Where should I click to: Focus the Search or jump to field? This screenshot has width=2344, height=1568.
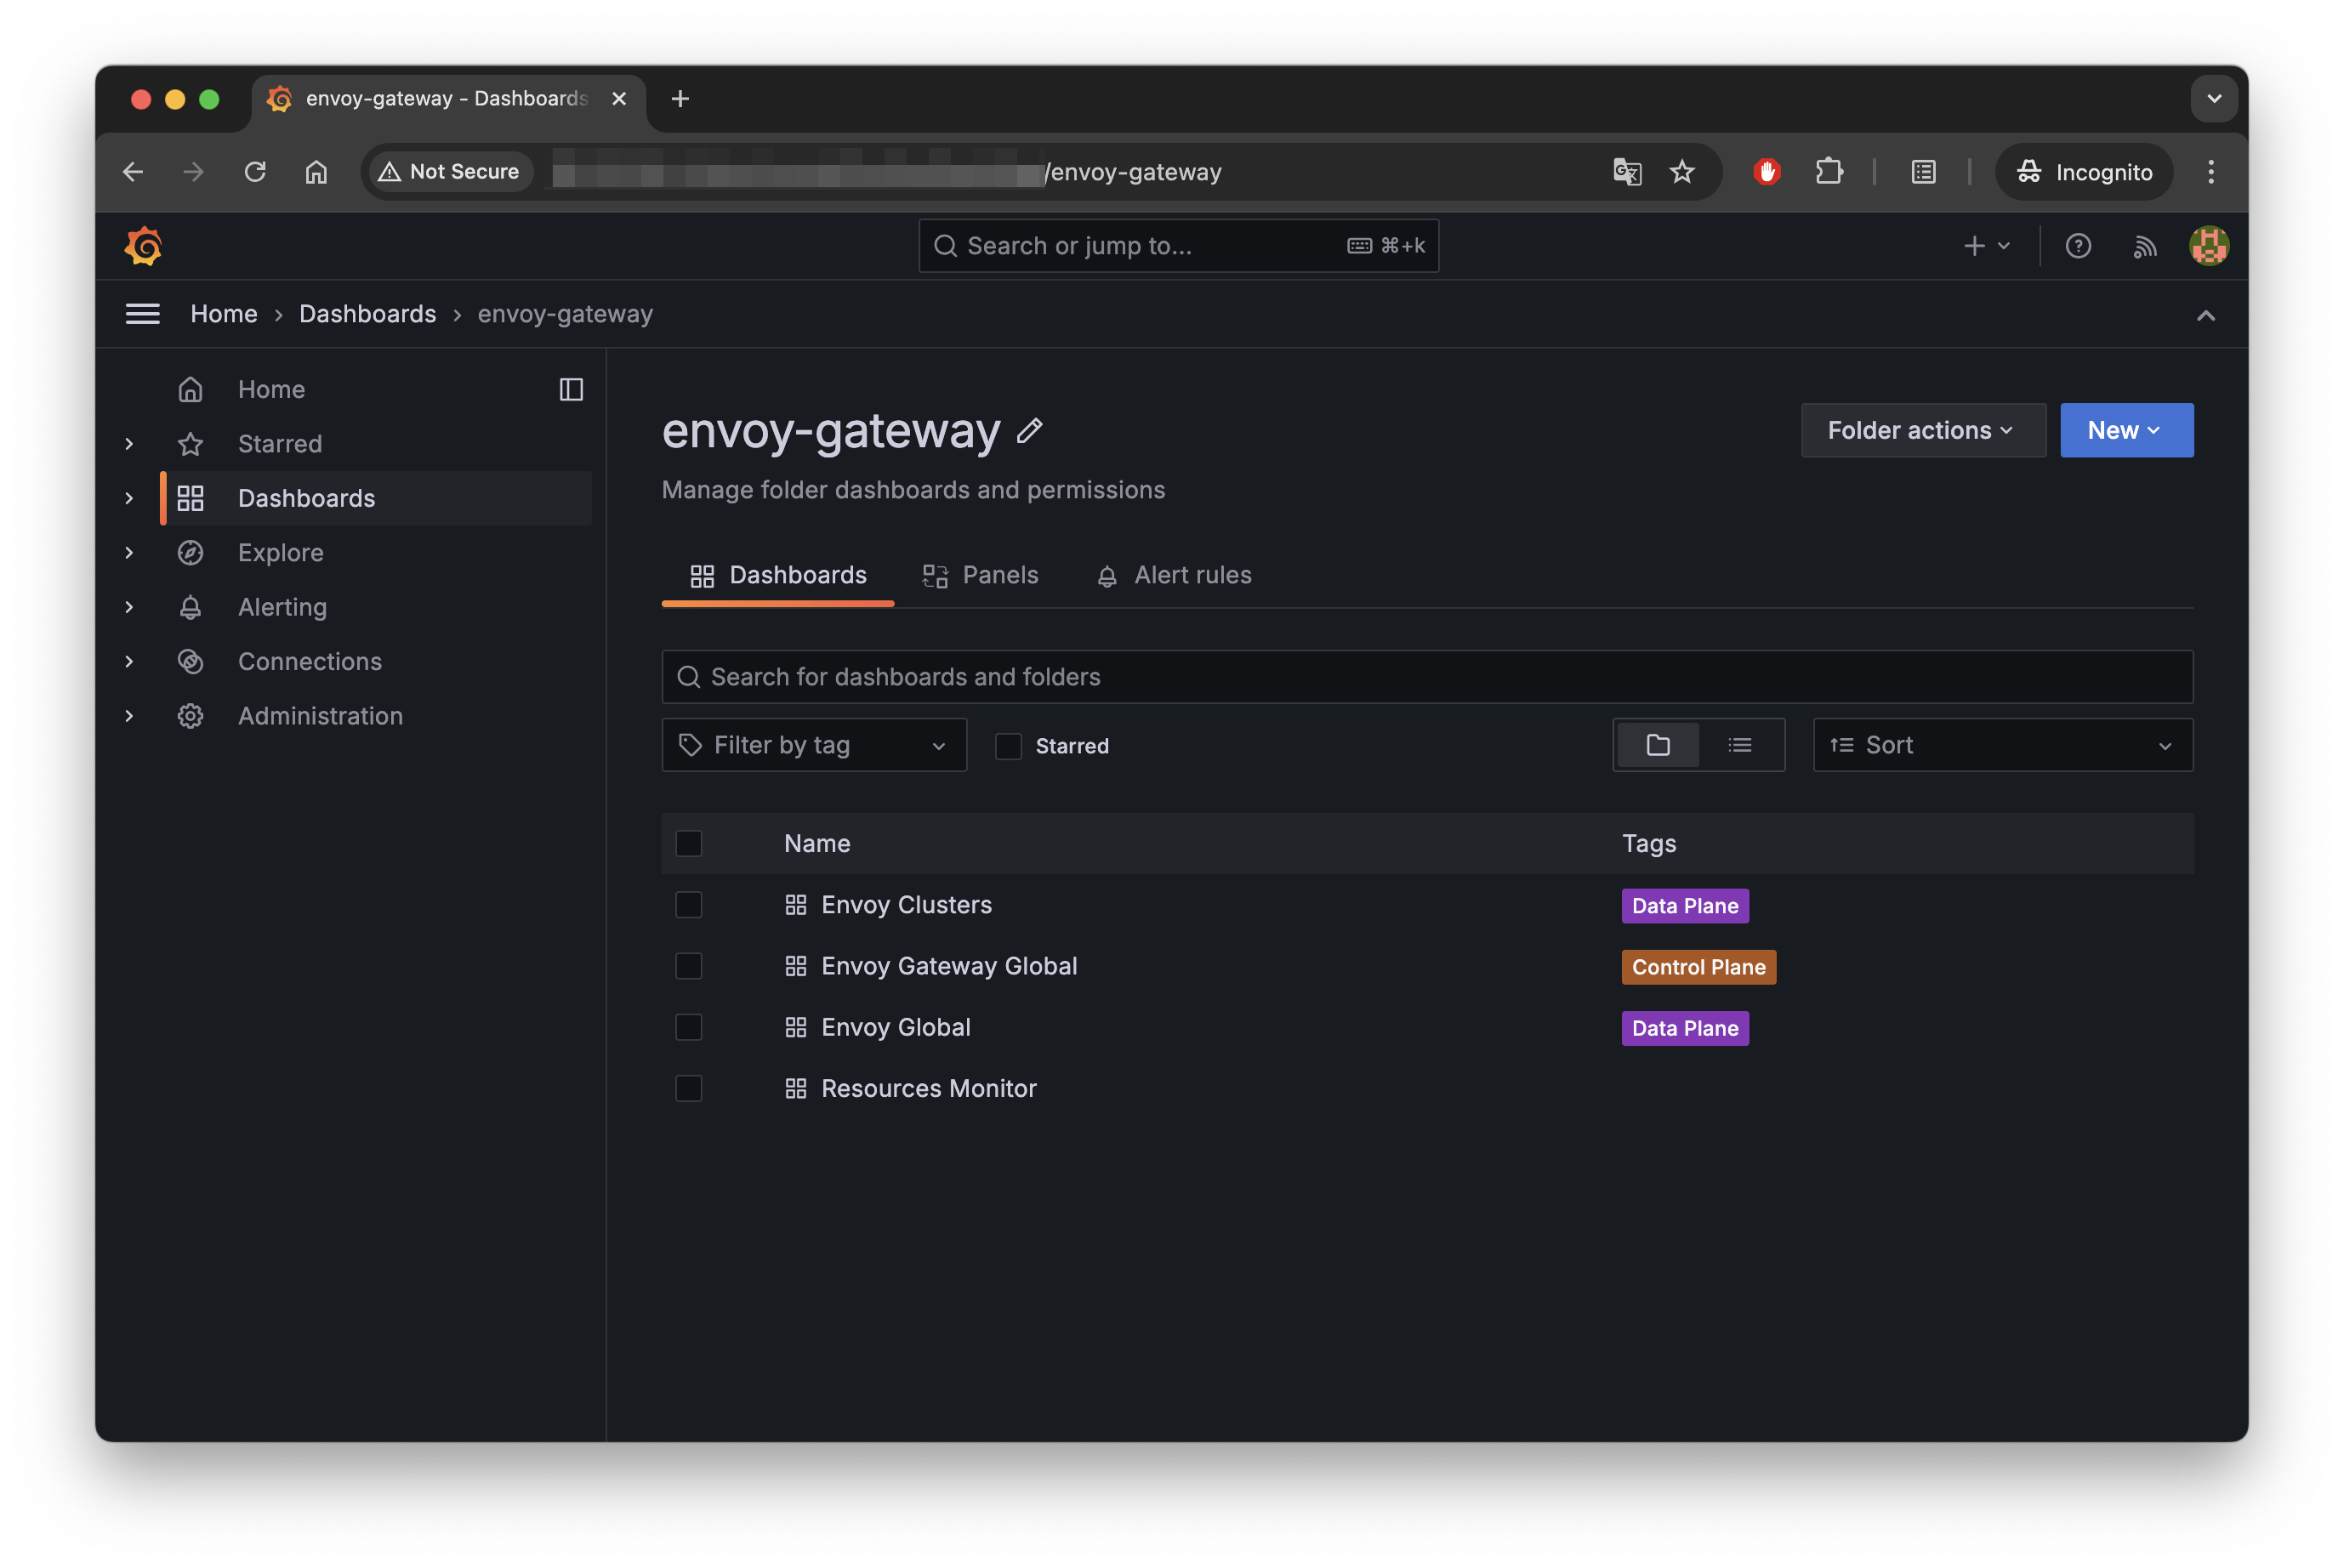coord(1178,246)
